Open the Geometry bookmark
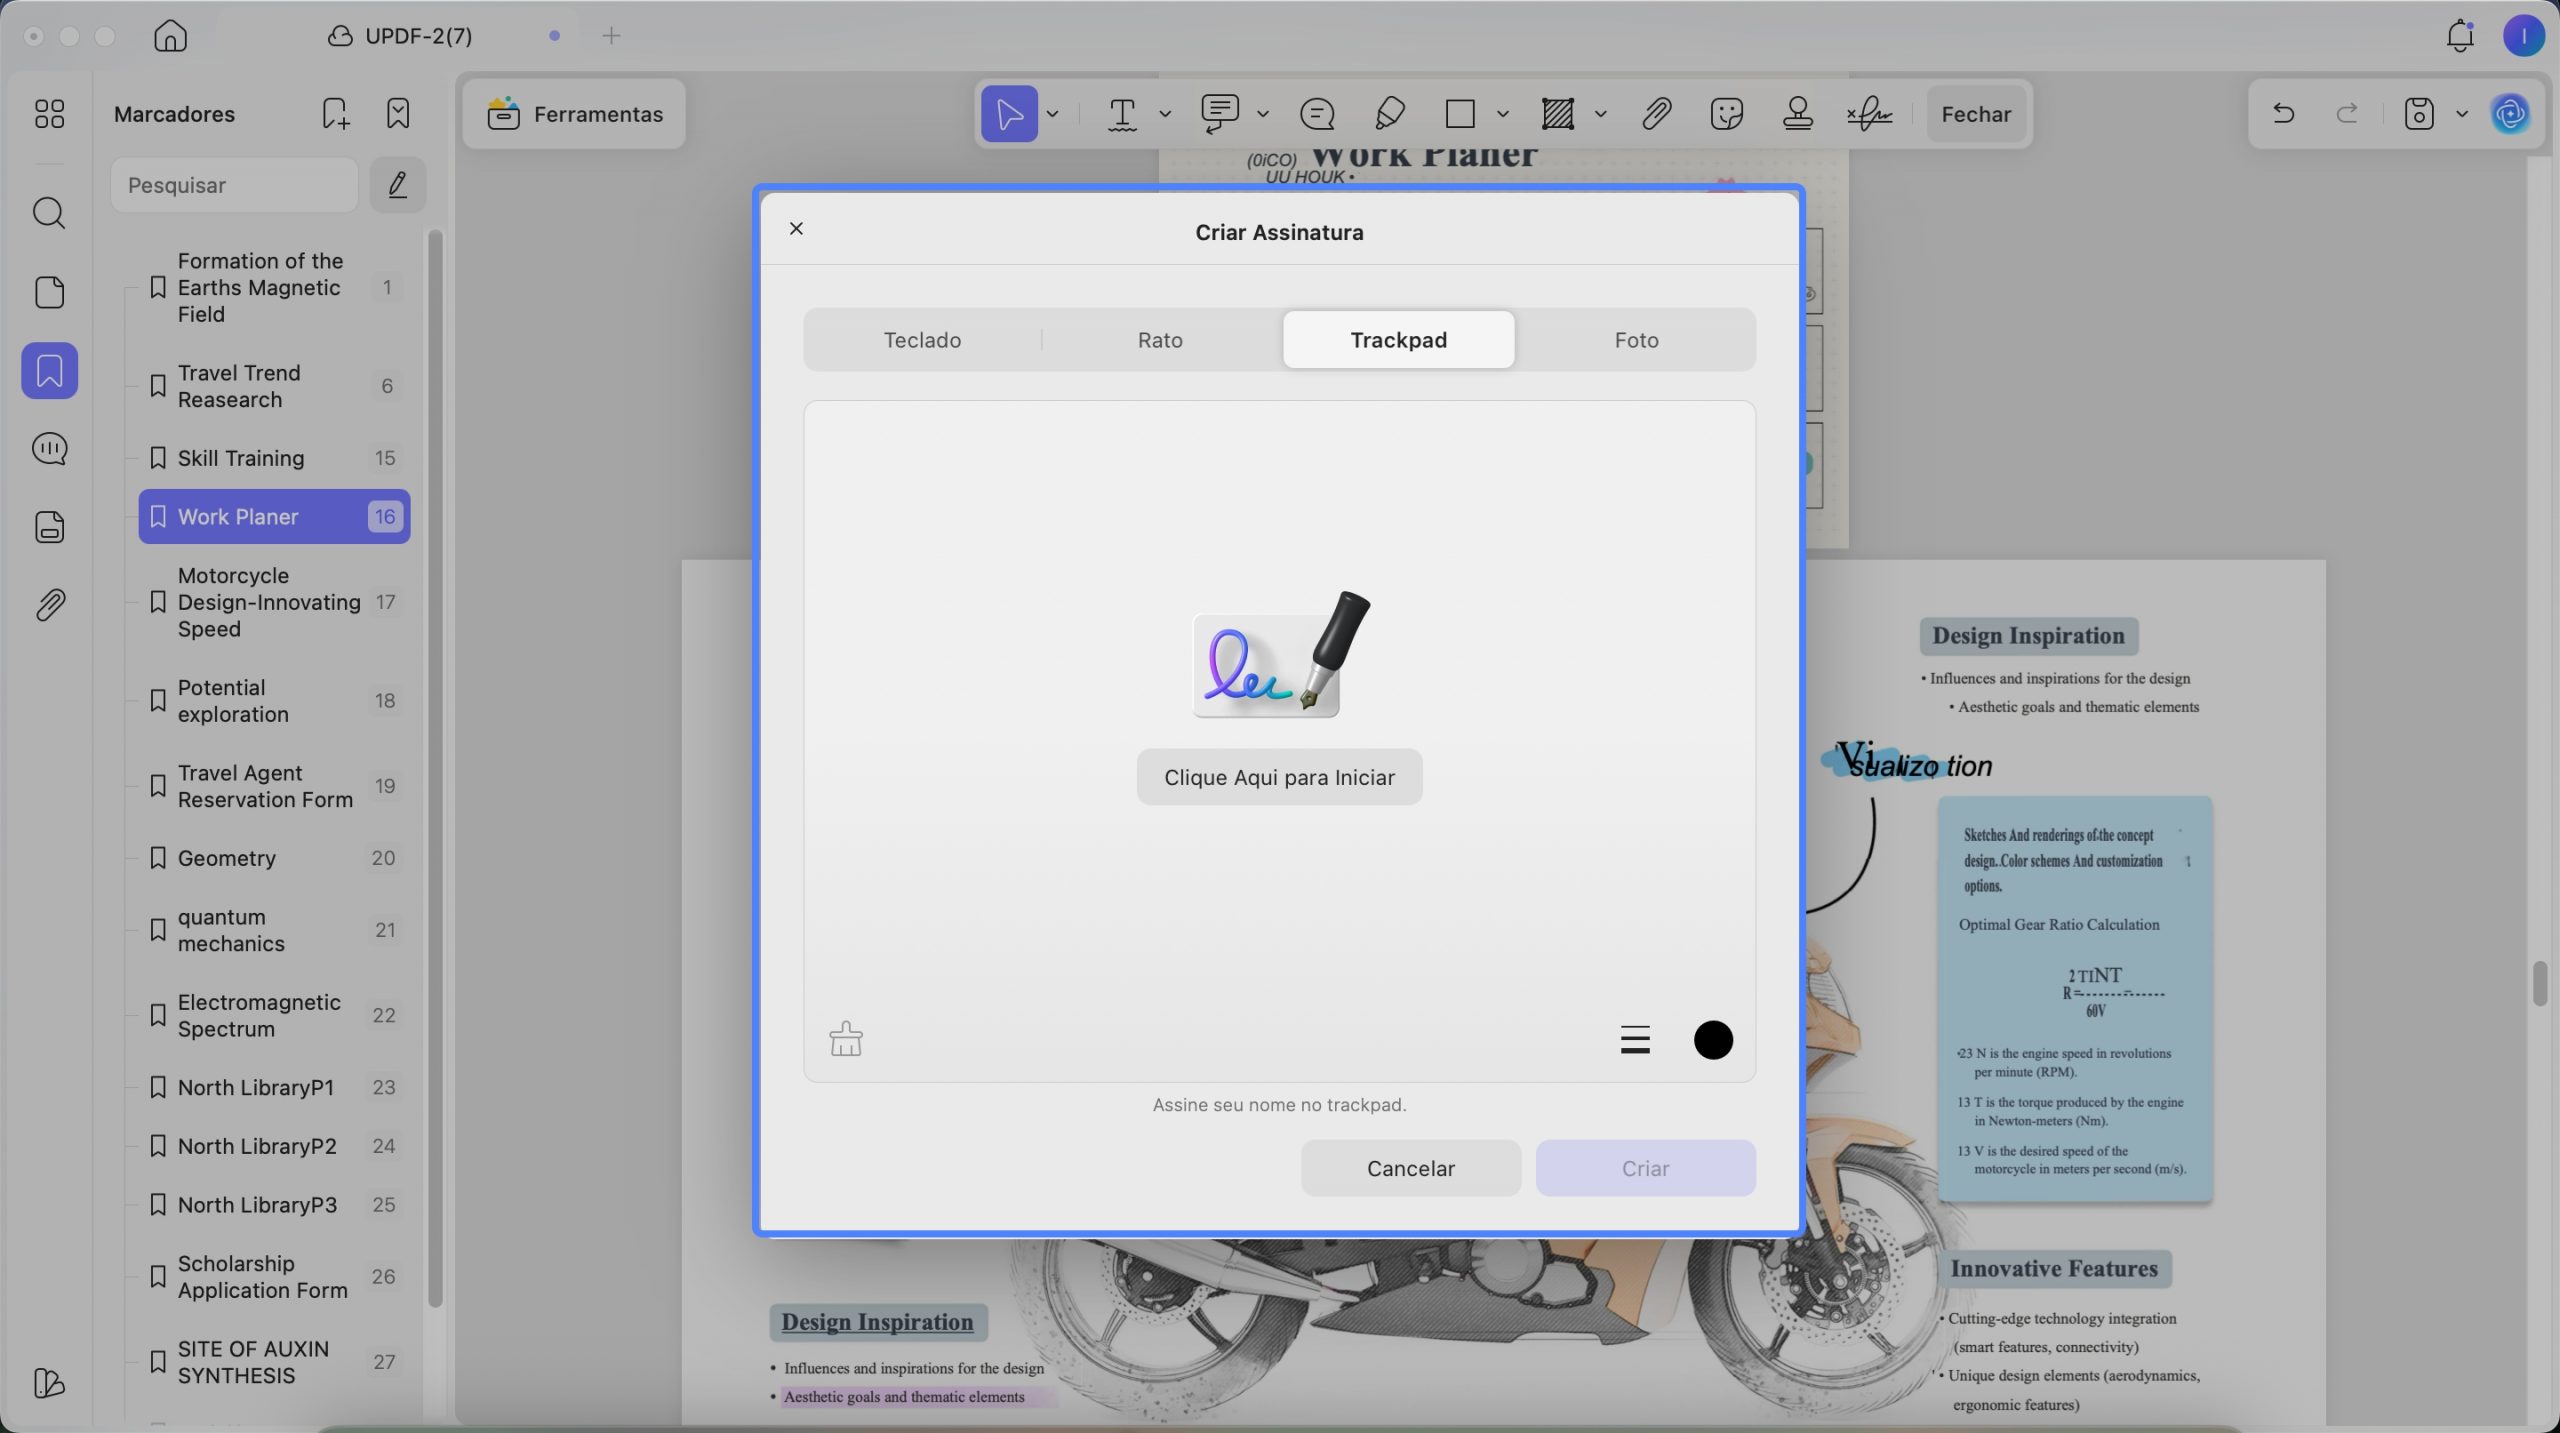2560x1433 pixels. [274, 858]
